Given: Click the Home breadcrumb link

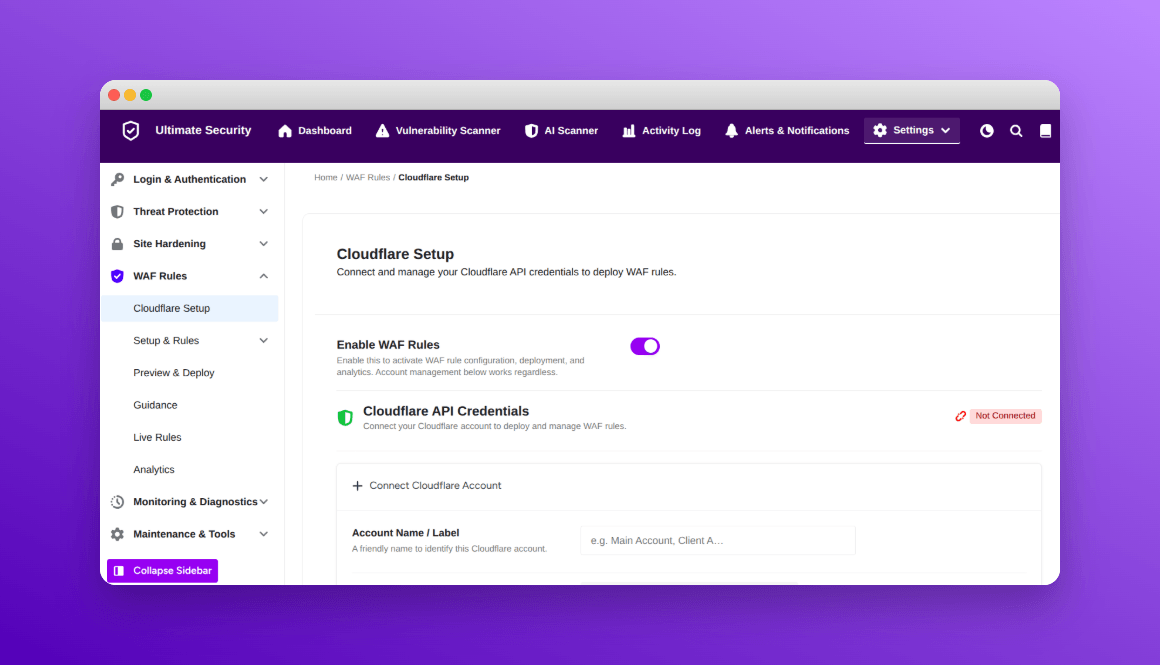Looking at the screenshot, I should pos(326,178).
